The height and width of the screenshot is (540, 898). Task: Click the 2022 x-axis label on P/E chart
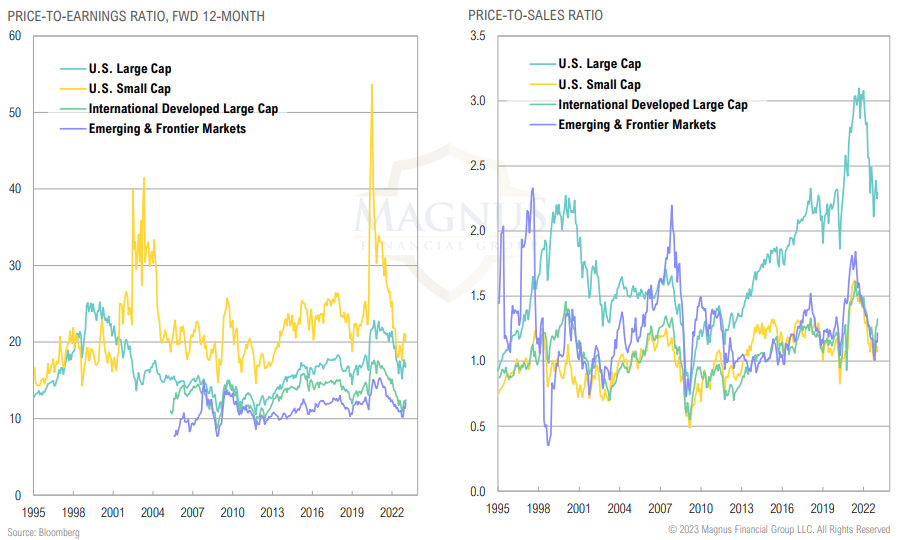(x=391, y=512)
